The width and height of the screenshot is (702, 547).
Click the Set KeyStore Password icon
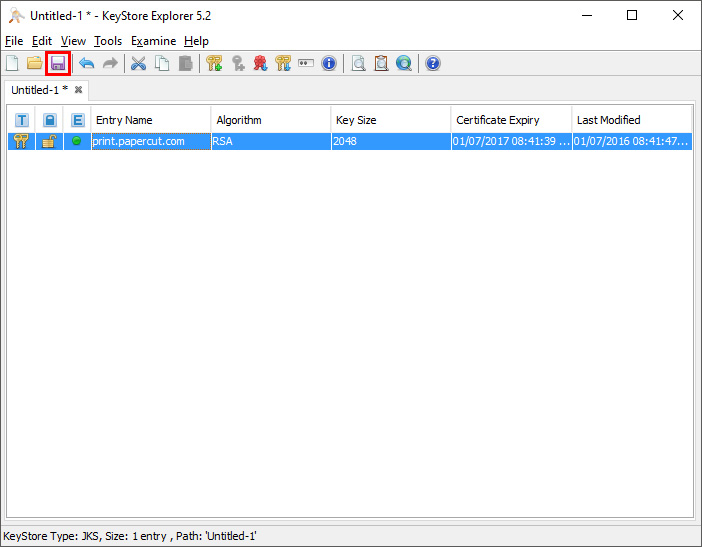point(306,63)
